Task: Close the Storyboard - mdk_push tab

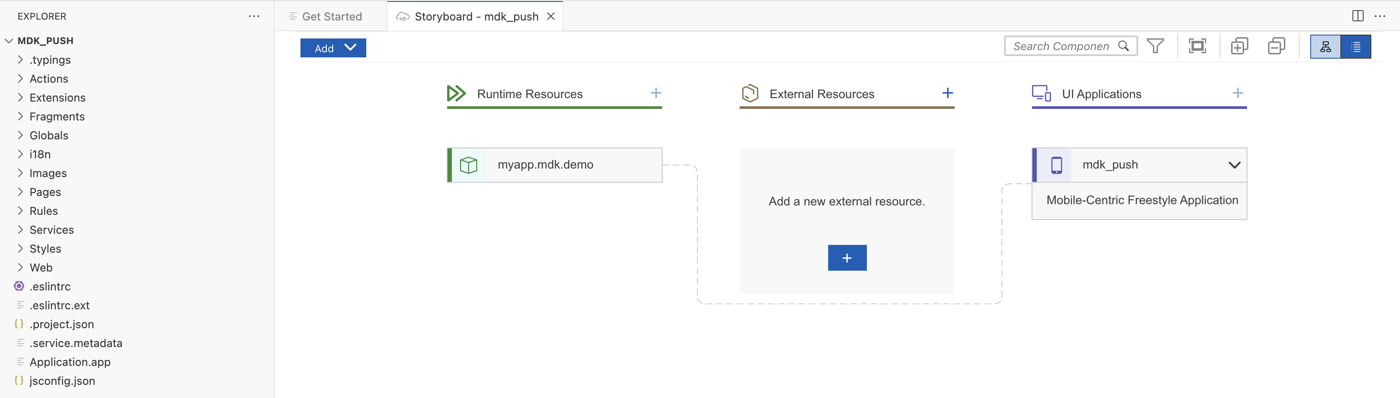Action: pos(551,16)
